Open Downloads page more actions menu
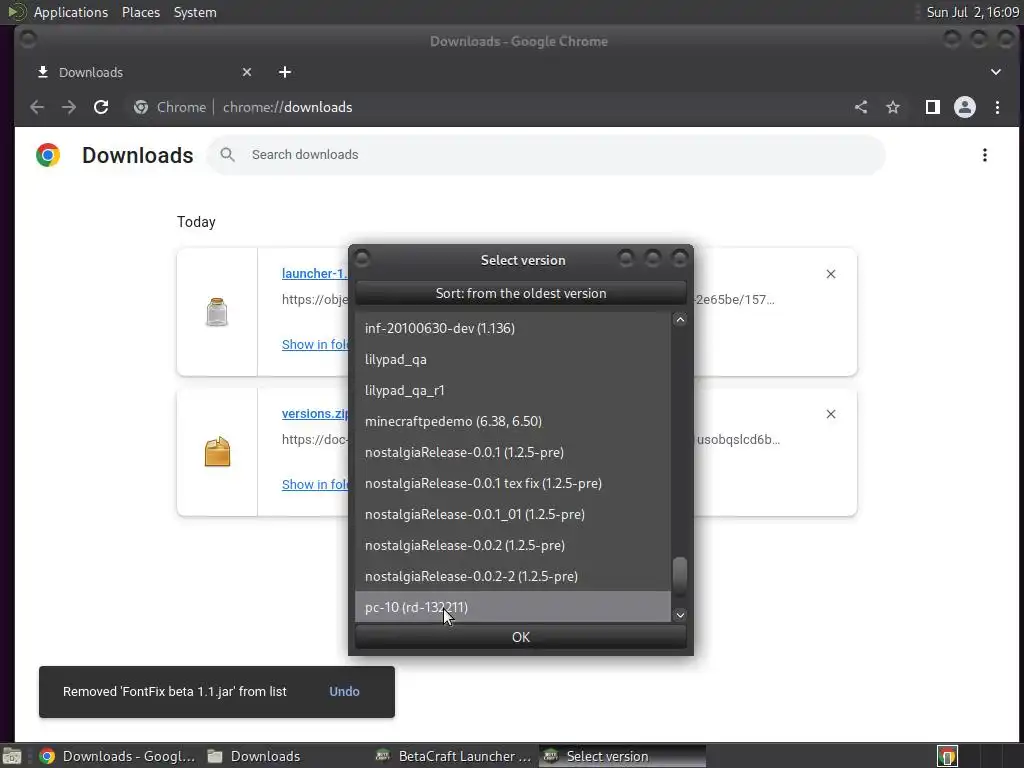The width and height of the screenshot is (1024, 768). pyautogui.click(x=984, y=155)
